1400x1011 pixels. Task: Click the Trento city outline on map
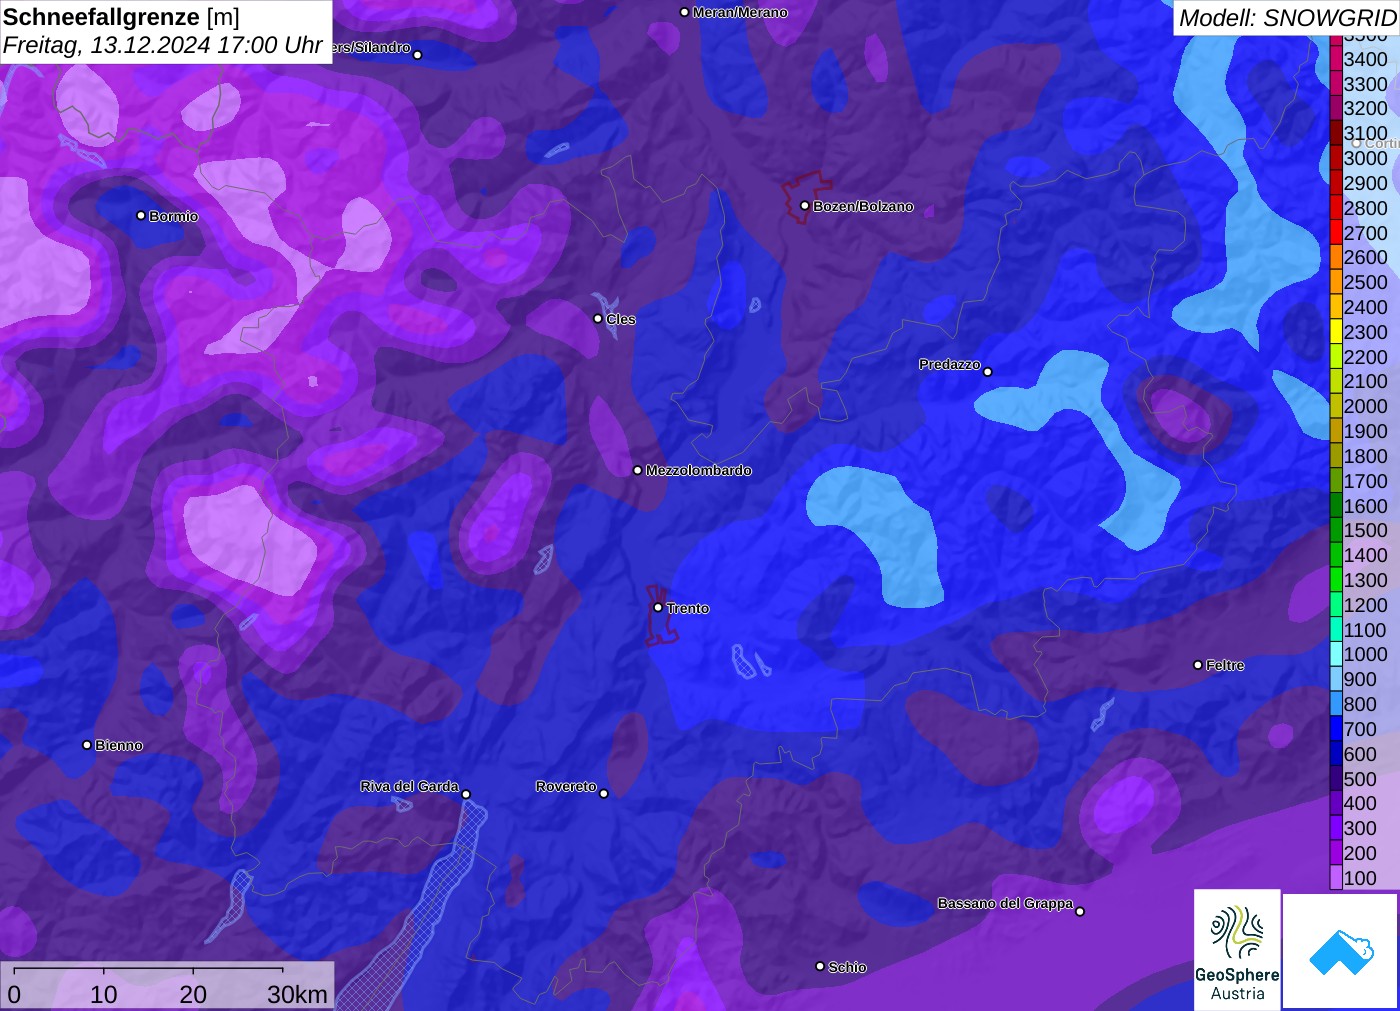[662, 615]
